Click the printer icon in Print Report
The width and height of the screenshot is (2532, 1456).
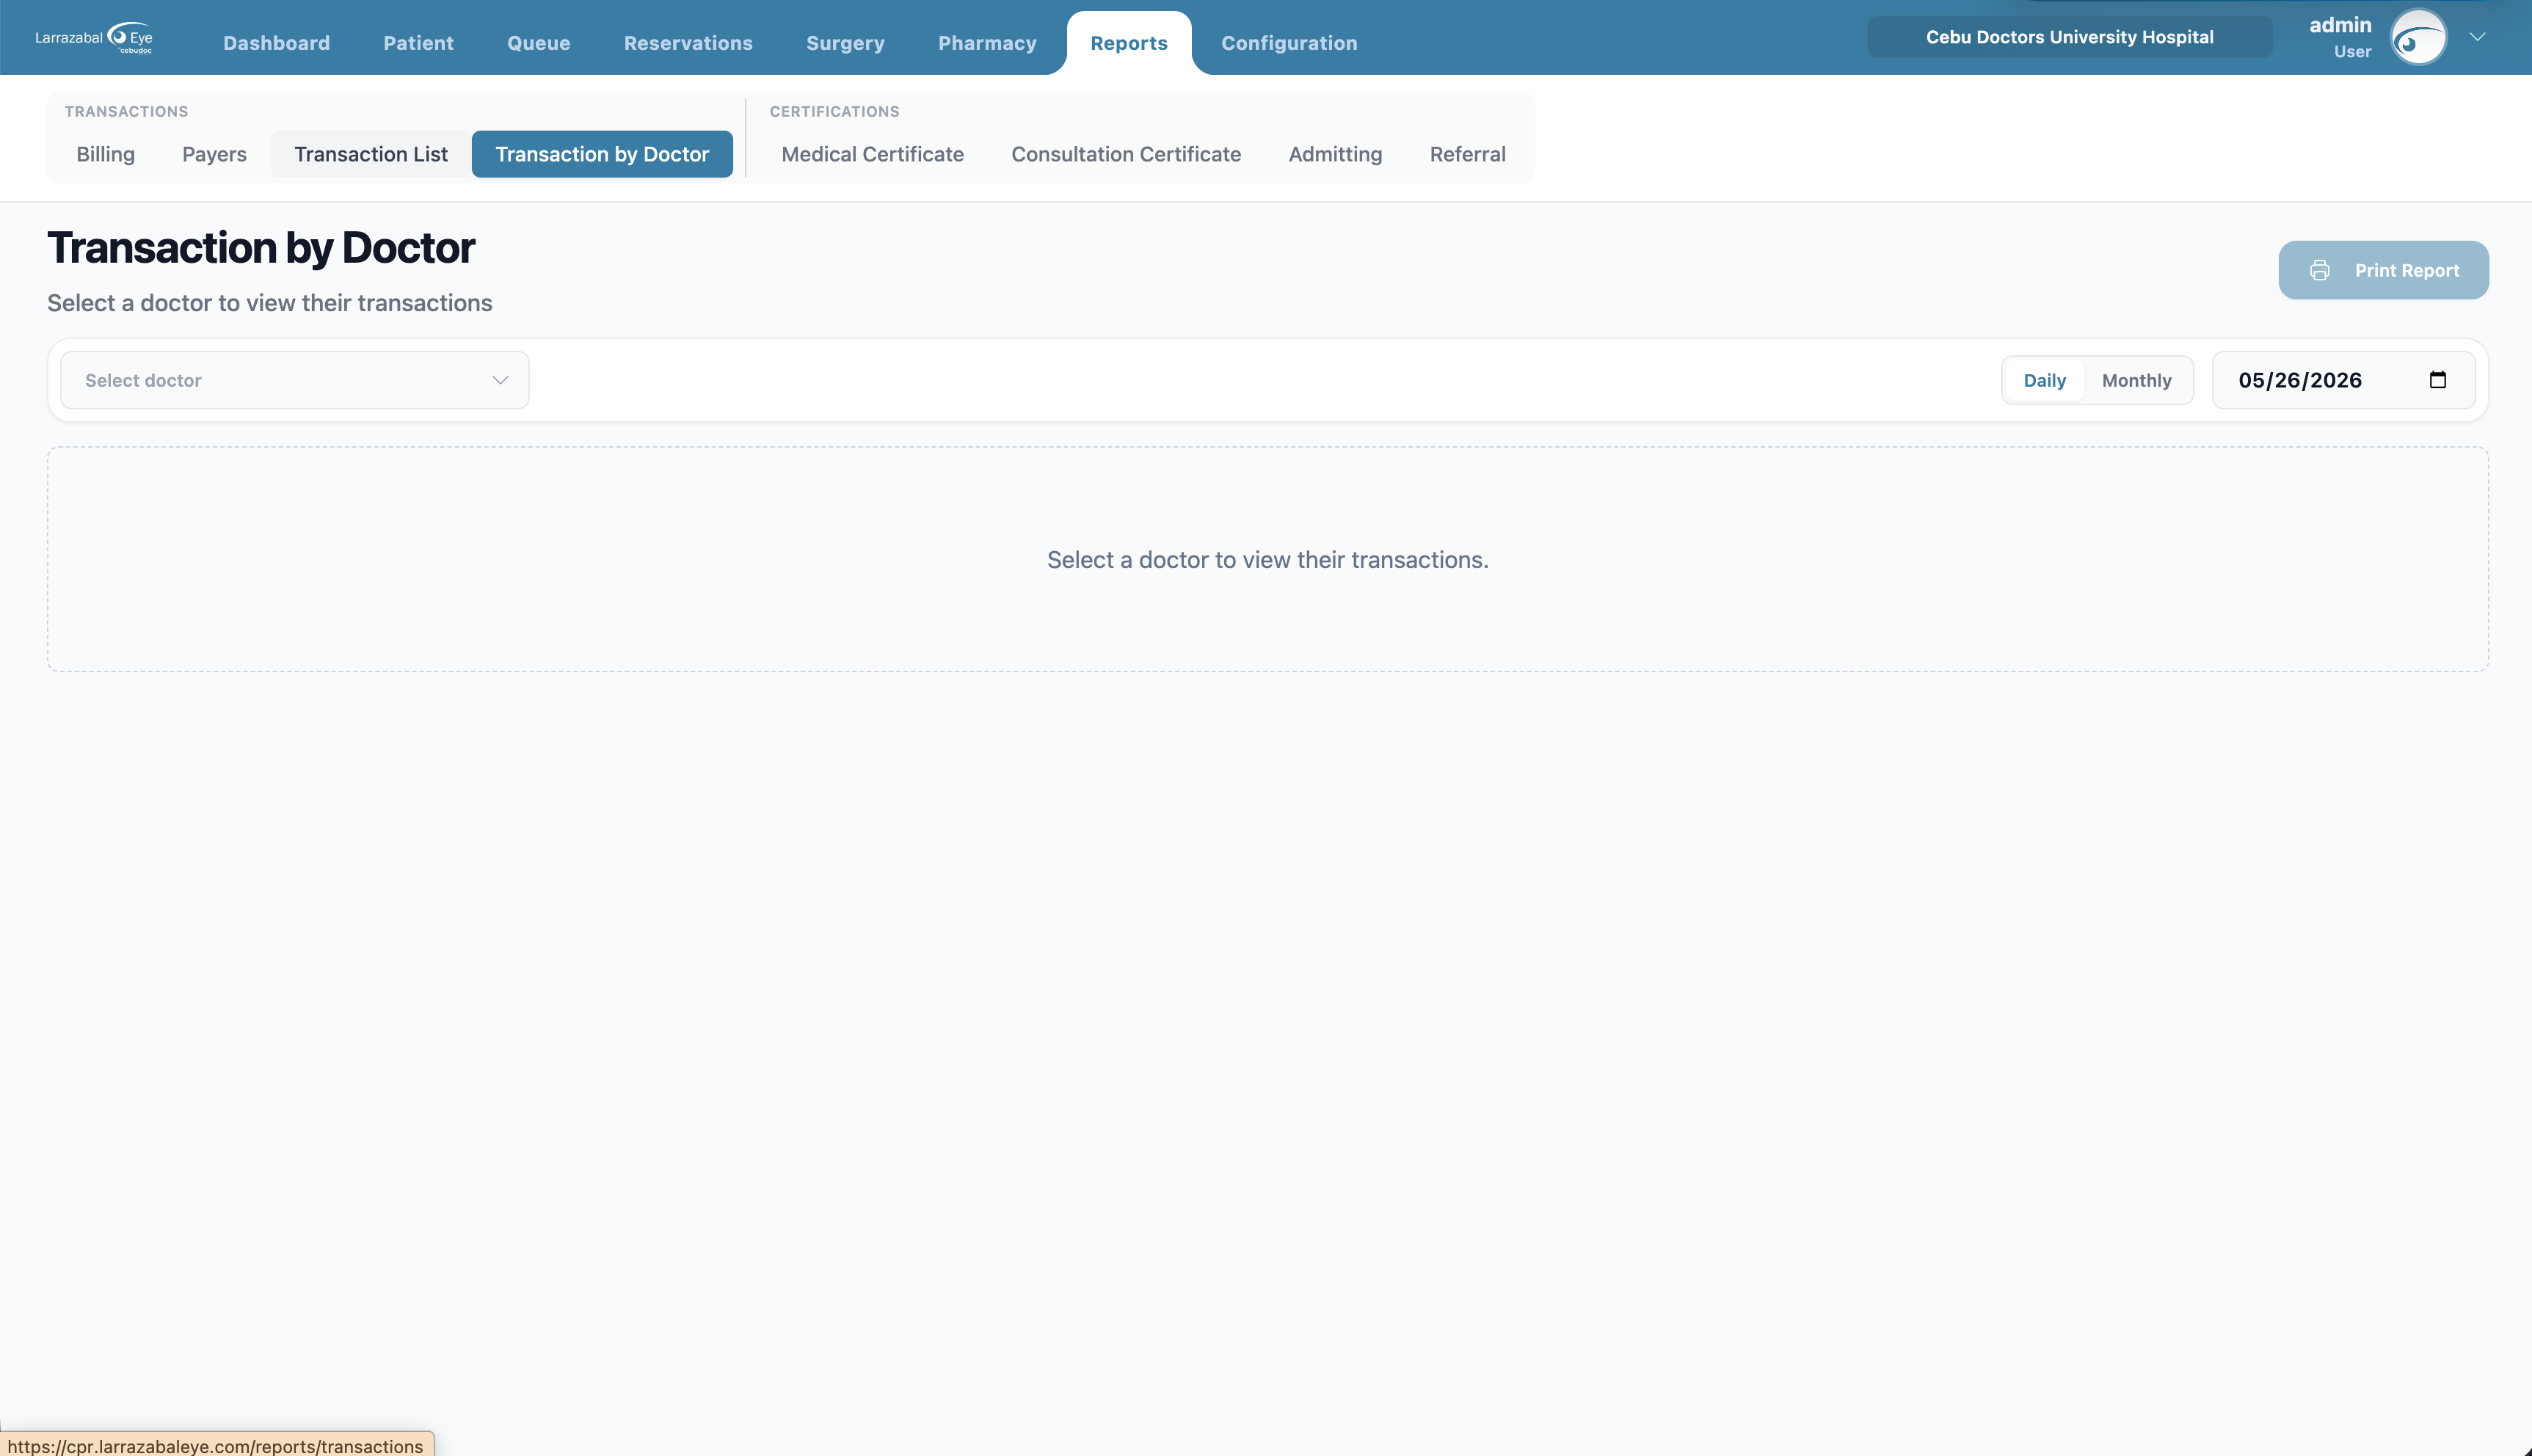click(2319, 270)
